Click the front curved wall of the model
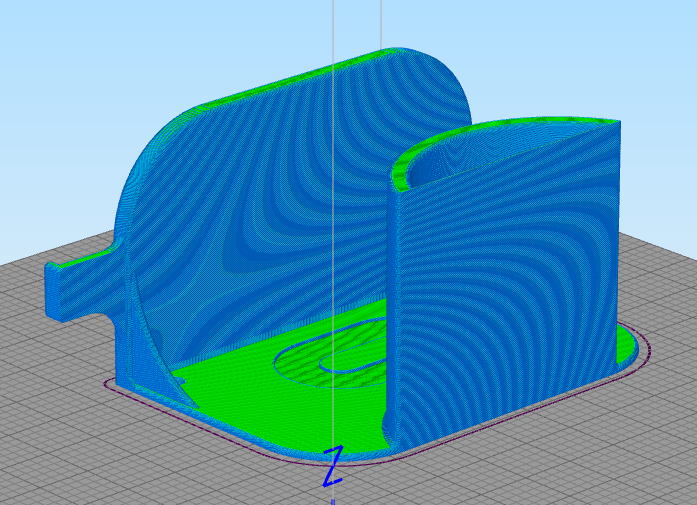The image size is (697, 505). 502,285
